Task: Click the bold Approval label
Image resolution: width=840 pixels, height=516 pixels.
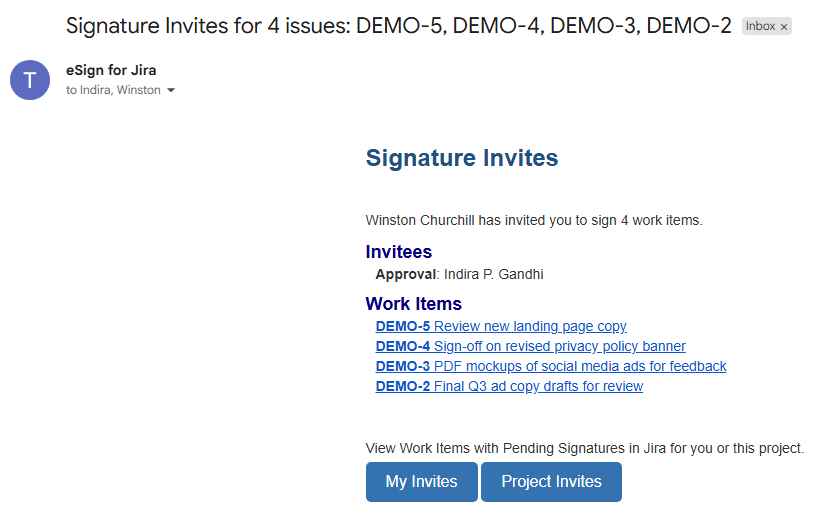Action: point(406,274)
